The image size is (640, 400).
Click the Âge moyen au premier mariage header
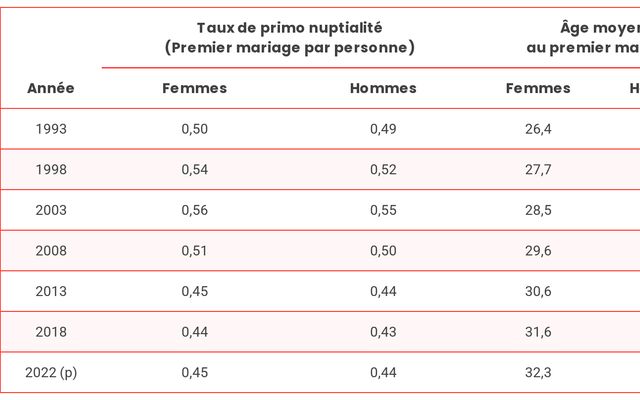(x=584, y=38)
